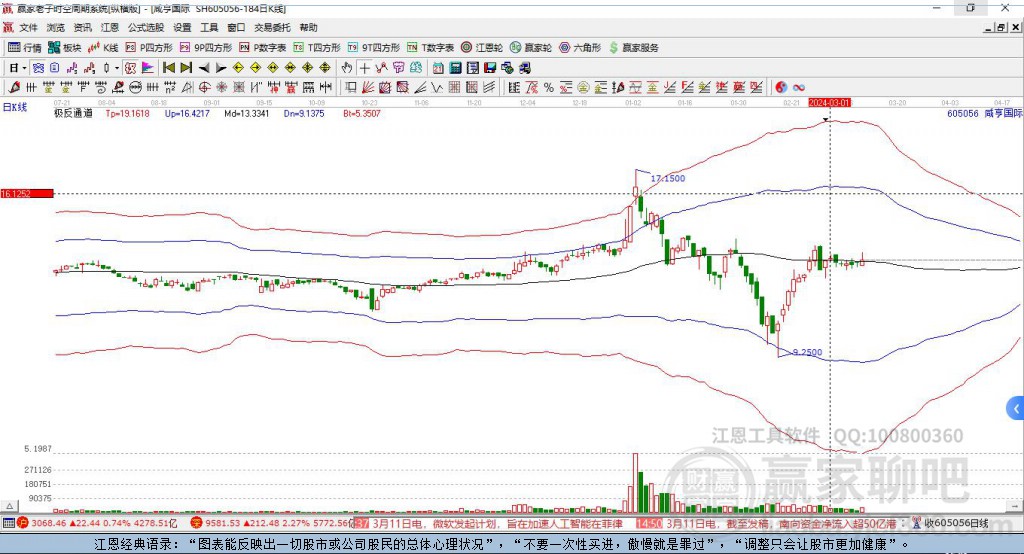The width and height of the screenshot is (1024, 554).
Task: Click the Bt=5.3507 channel value
Action: pyautogui.click(x=362, y=113)
